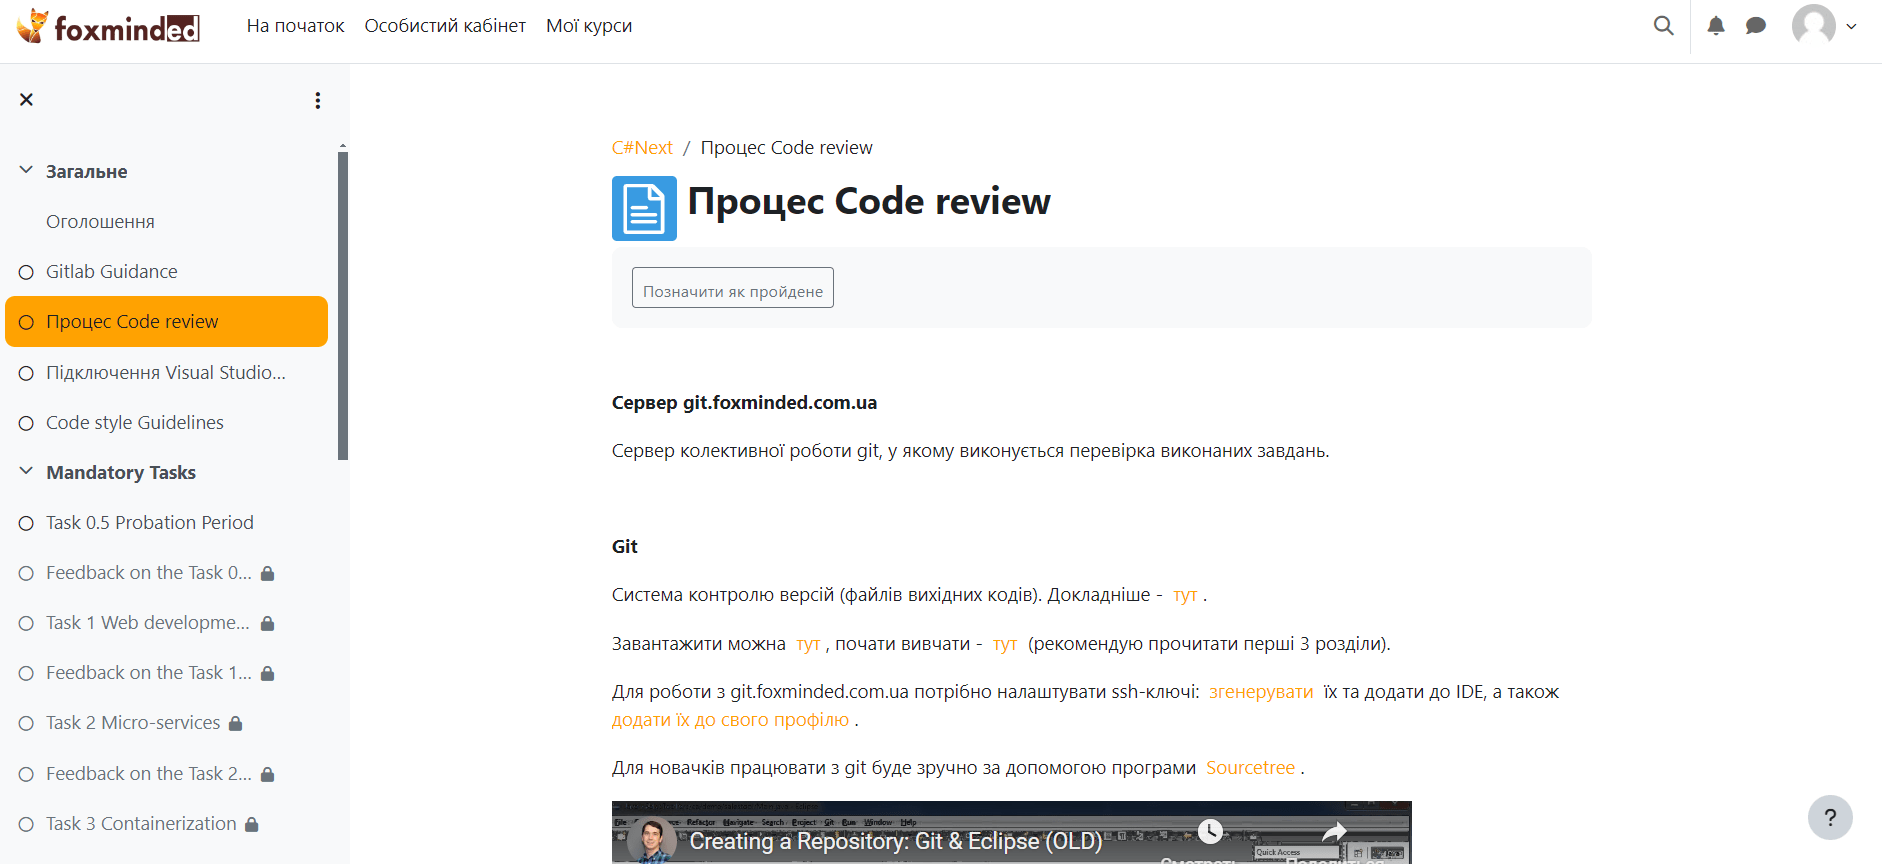Go to Мої курси in top navigation
This screenshot has width=1882, height=864.
tap(588, 26)
